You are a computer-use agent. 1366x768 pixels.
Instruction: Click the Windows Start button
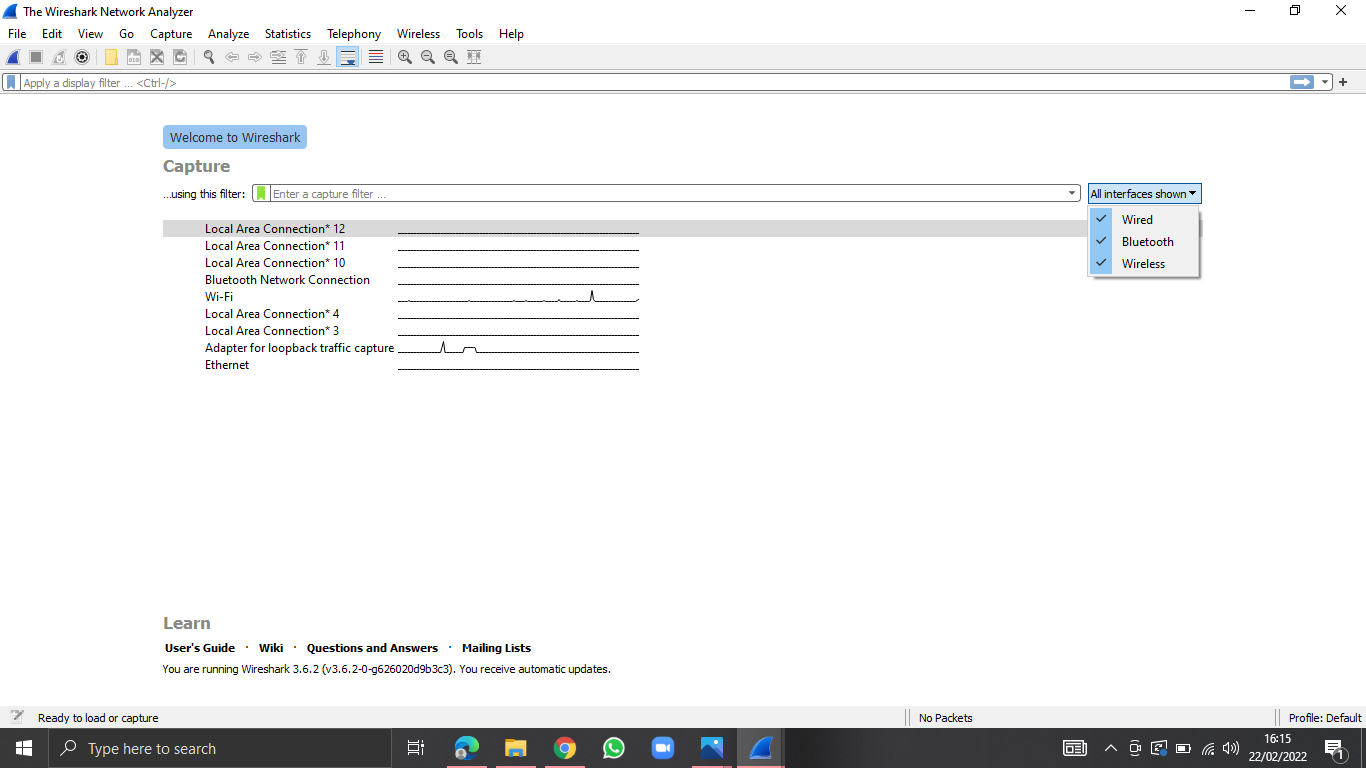pyautogui.click(x=24, y=748)
